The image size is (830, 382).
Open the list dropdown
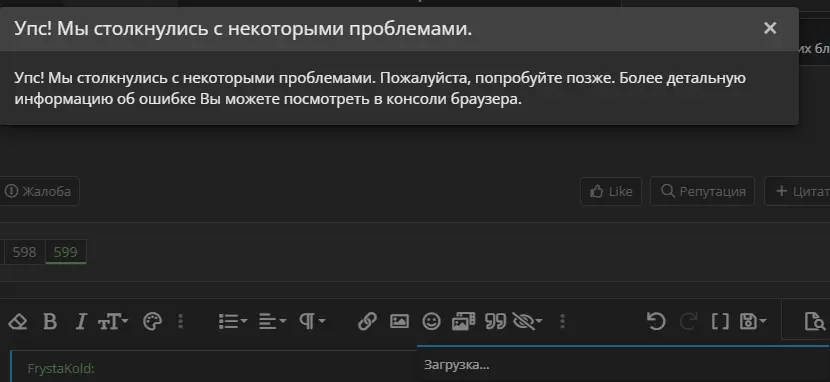pos(233,321)
